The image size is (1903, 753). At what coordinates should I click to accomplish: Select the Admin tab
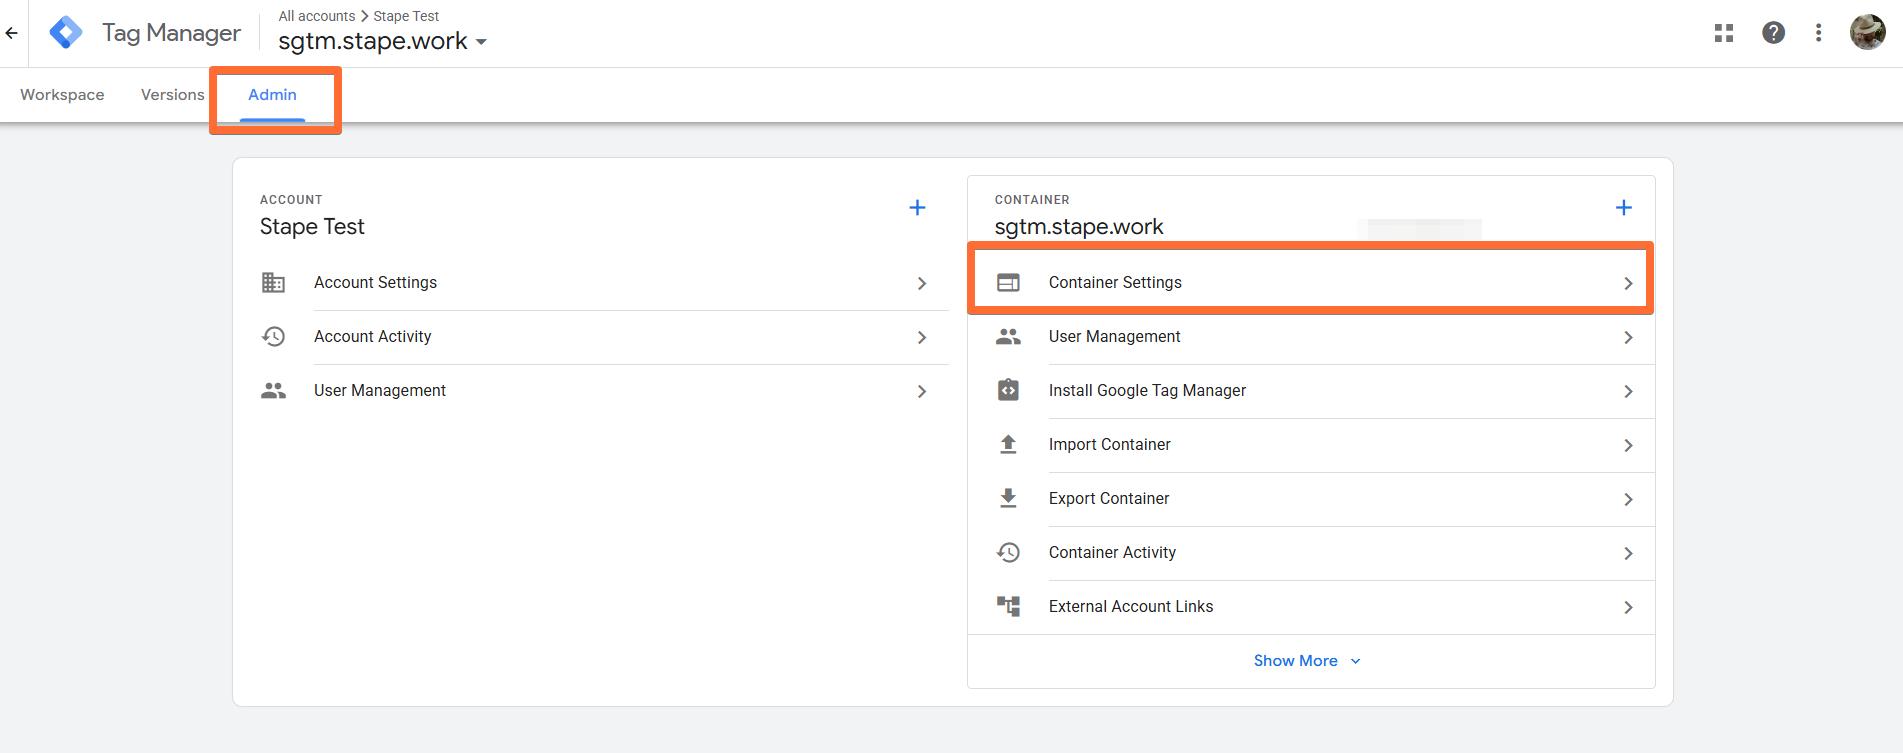(272, 95)
